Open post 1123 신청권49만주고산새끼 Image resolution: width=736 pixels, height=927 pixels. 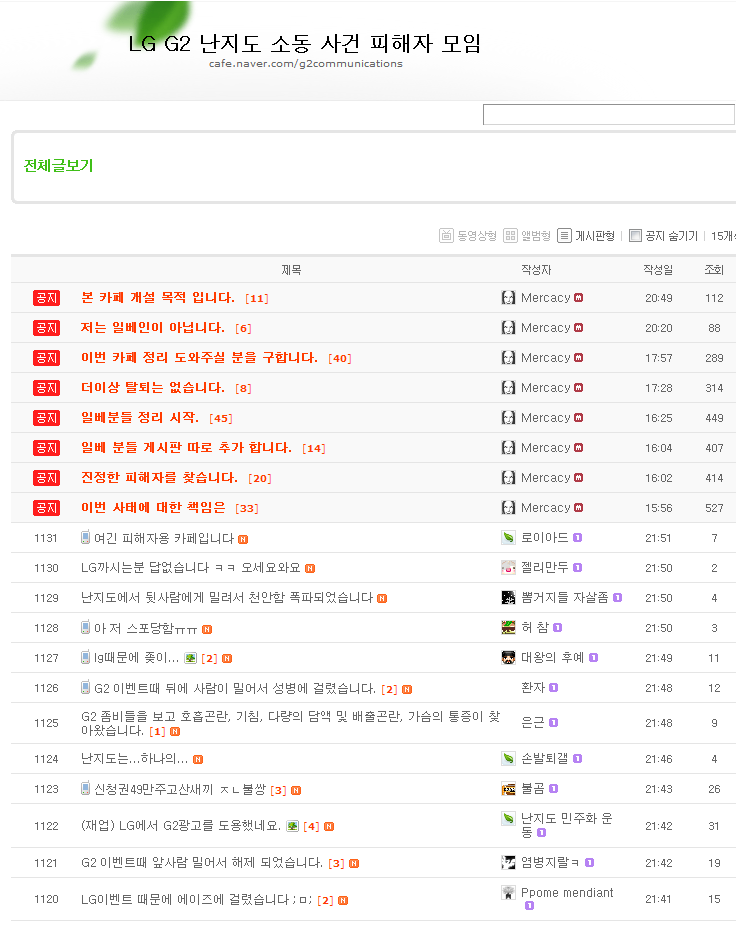[x=180, y=789]
